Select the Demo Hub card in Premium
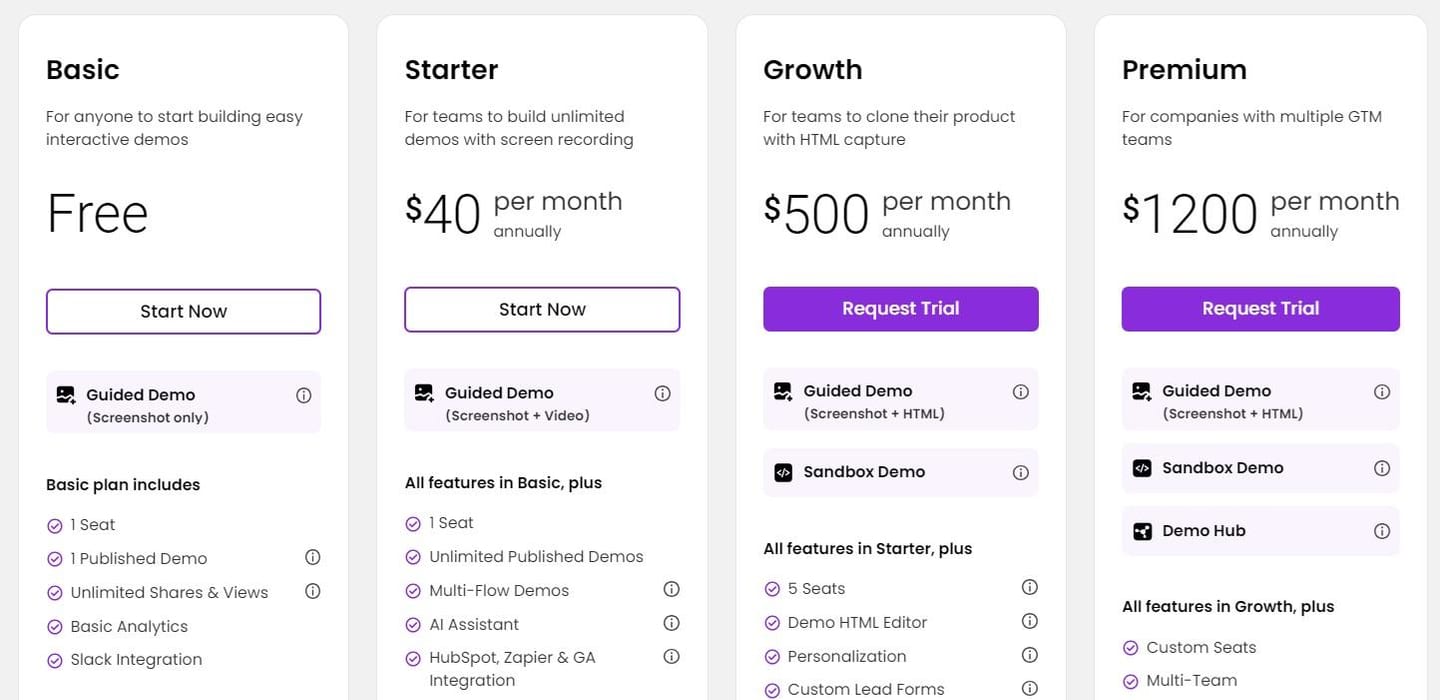This screenshot has height=700, width=1440. tap(1260, 531)
